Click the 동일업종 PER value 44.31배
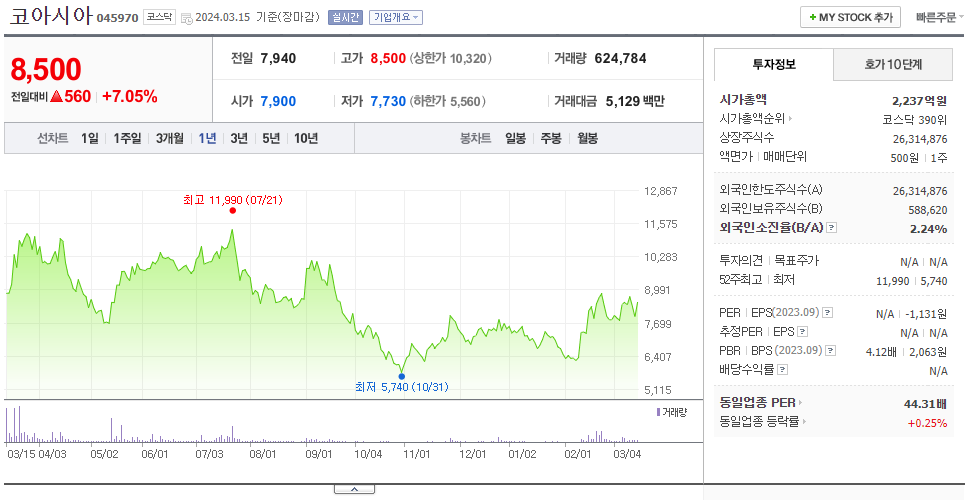The image size is (968, 500). click(925, 404)
